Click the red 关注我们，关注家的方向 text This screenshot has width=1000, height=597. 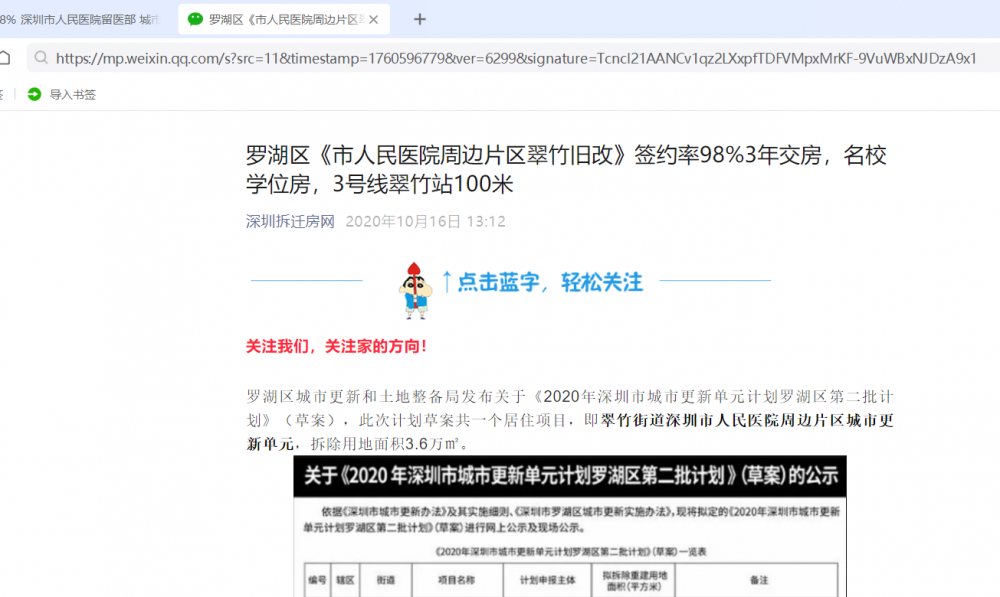[x=336, y=346]
